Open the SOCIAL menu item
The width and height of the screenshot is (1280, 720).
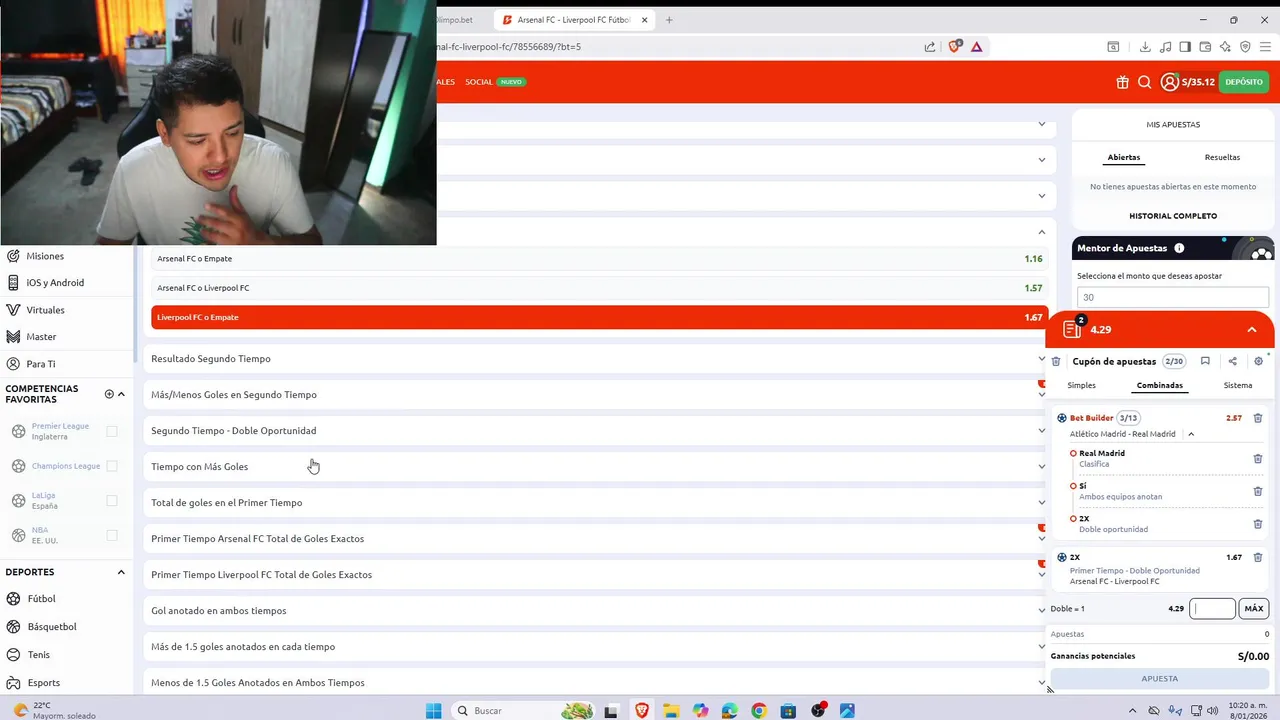479,82
